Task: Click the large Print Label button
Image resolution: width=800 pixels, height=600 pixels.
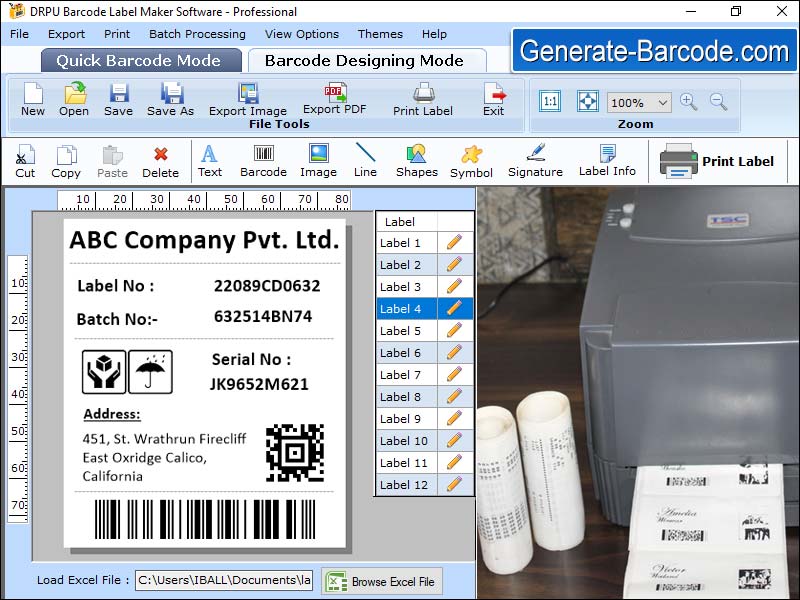Action: point(717,161)
